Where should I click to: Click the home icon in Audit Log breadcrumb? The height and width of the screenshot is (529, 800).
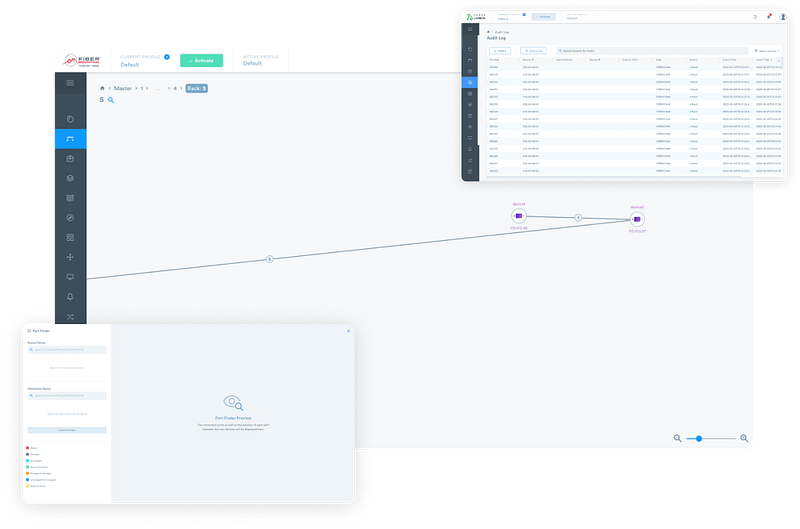488,32
